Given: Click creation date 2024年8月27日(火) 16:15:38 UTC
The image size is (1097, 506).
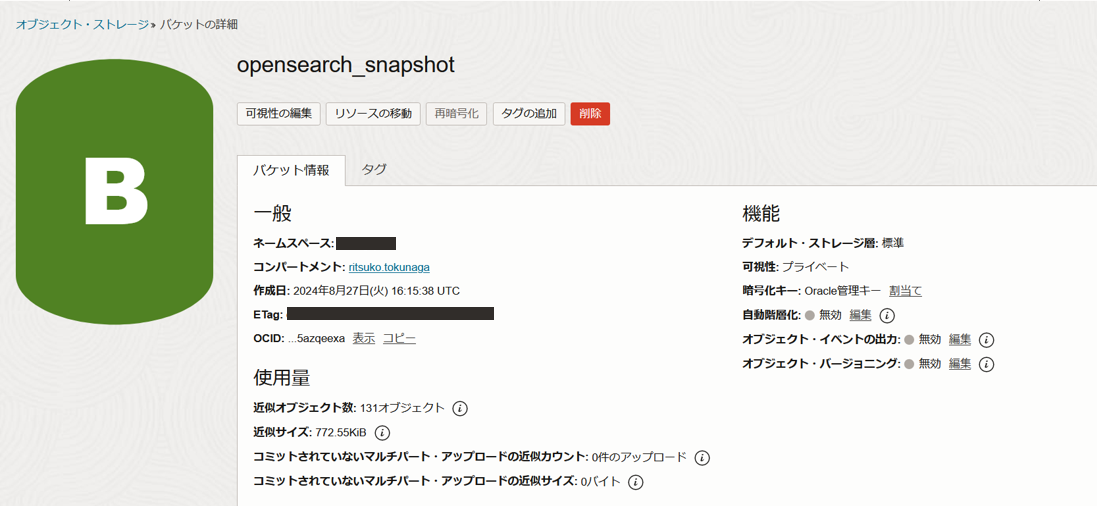Looking at the screenshot, I should point(376,290).
